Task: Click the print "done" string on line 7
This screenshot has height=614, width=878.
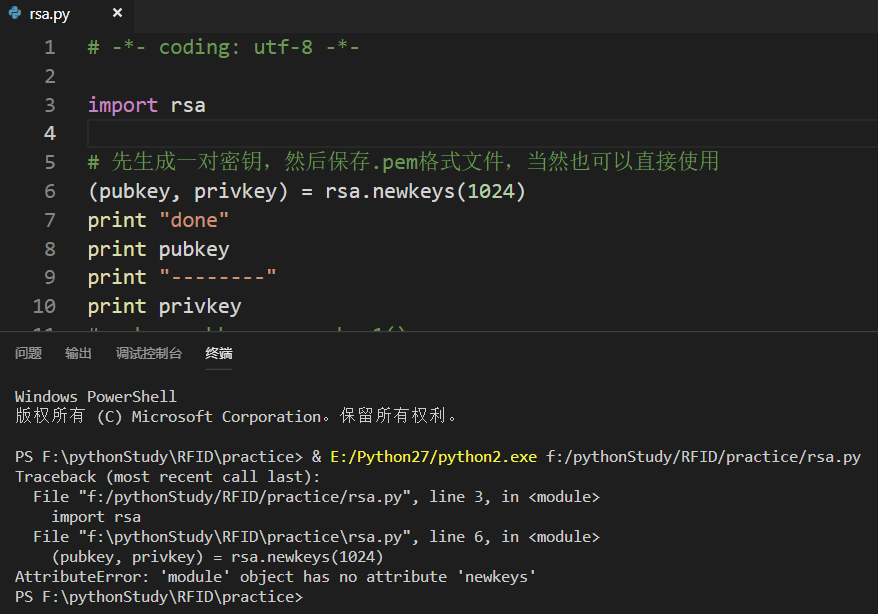Action: 193,219
